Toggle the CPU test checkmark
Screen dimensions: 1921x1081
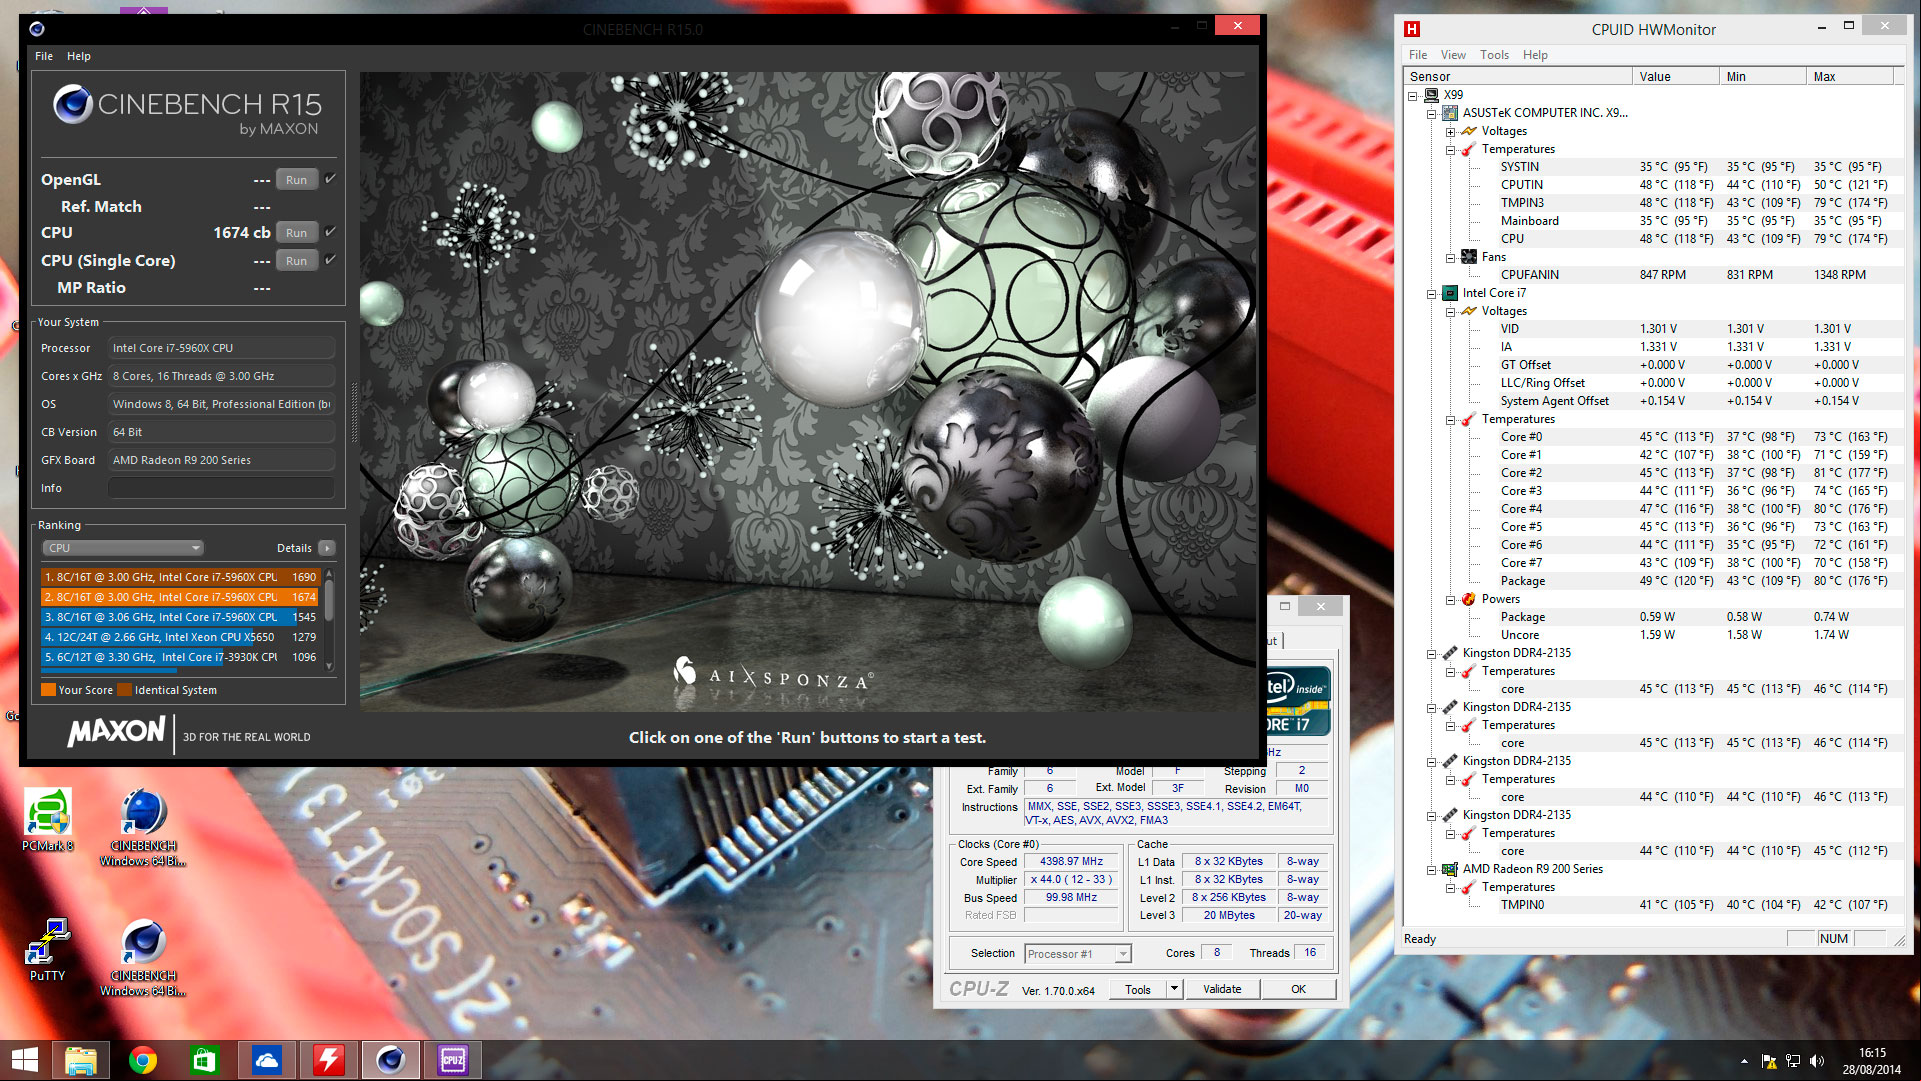tap(330, 232)
